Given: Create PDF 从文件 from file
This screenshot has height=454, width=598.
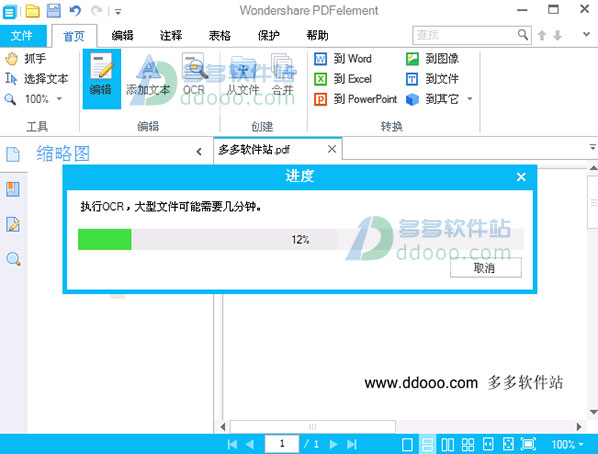Looking at the screenshot, I should [x=243, y=76].
